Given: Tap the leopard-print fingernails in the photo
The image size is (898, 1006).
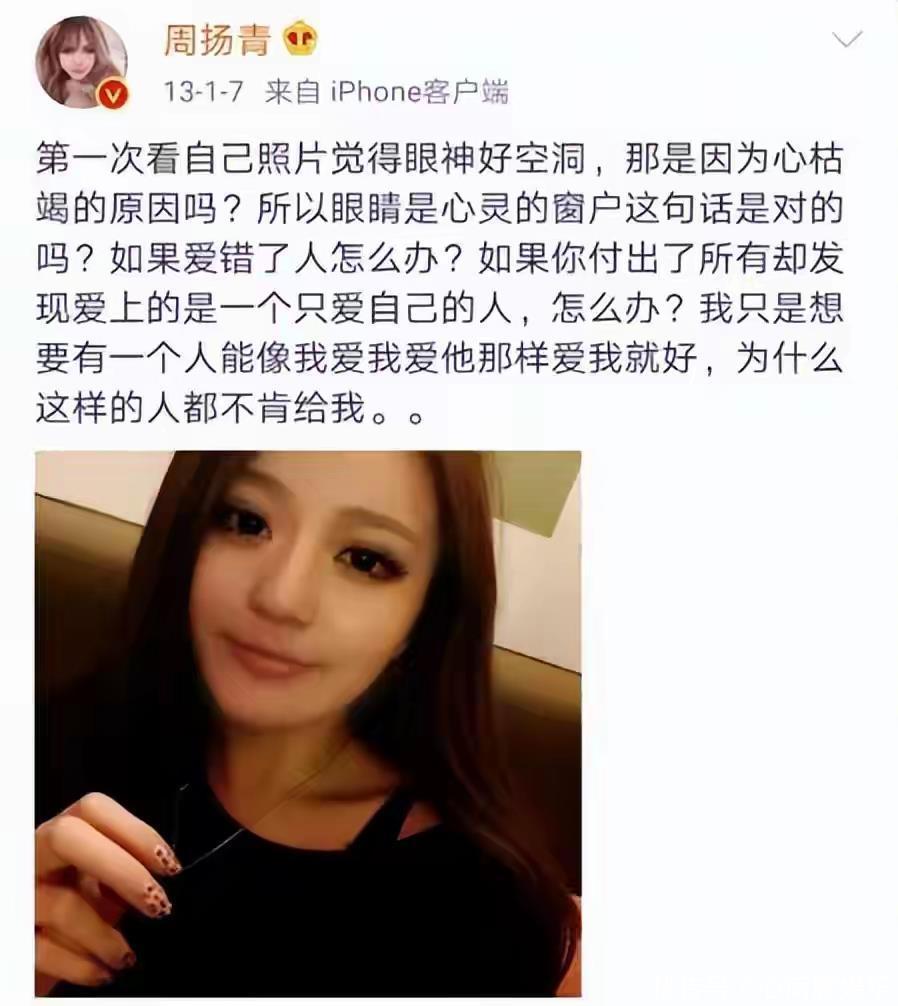Looking at the screenshot, I should [x=162, y=876].
